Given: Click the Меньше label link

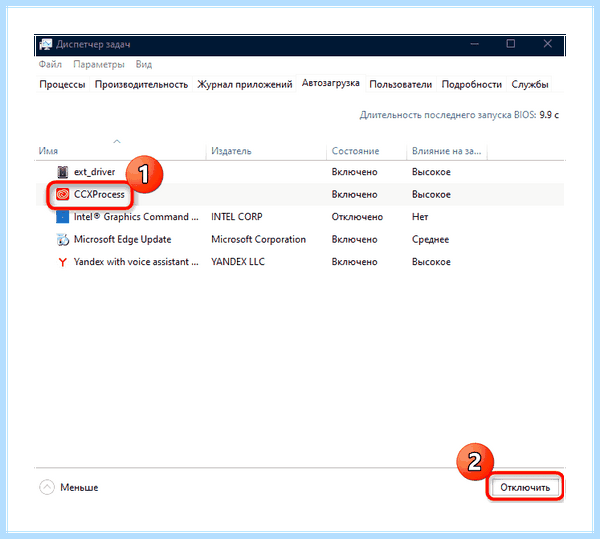Looking at the screenshot, I should click(x=79, y=487).
